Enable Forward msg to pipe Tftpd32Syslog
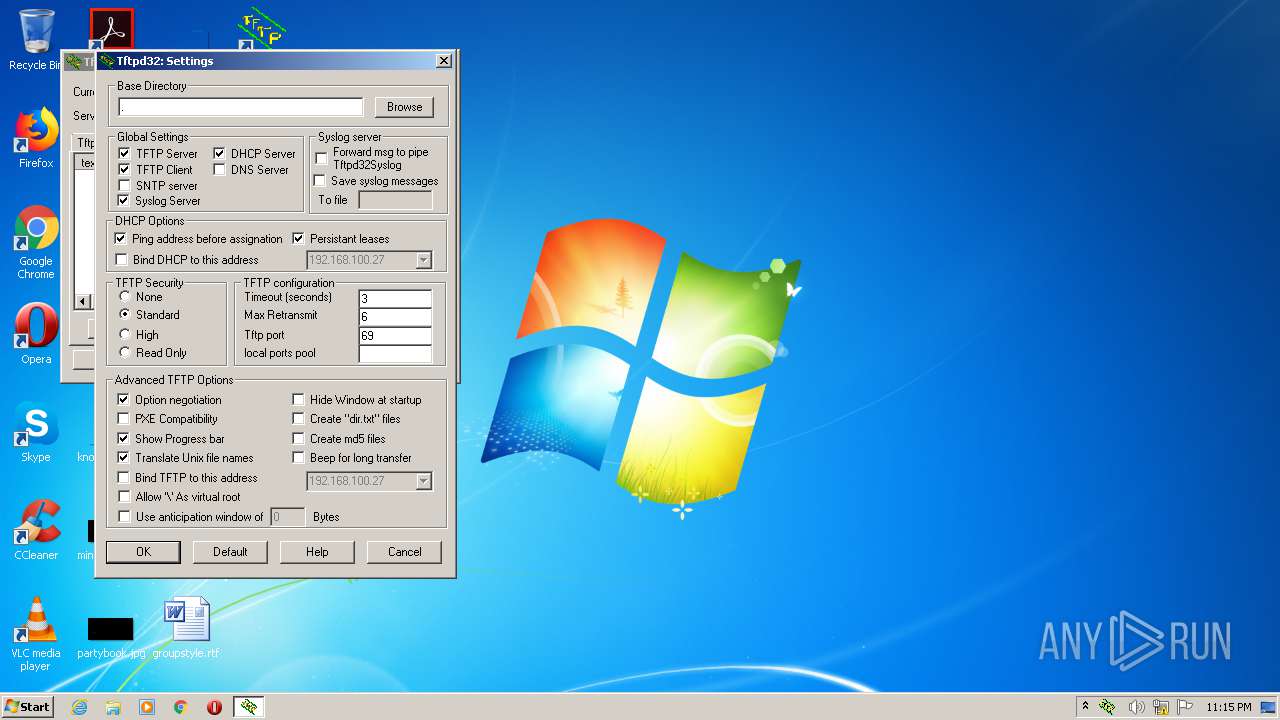This screenshot has height=720, width=1280. click(322, 158)
